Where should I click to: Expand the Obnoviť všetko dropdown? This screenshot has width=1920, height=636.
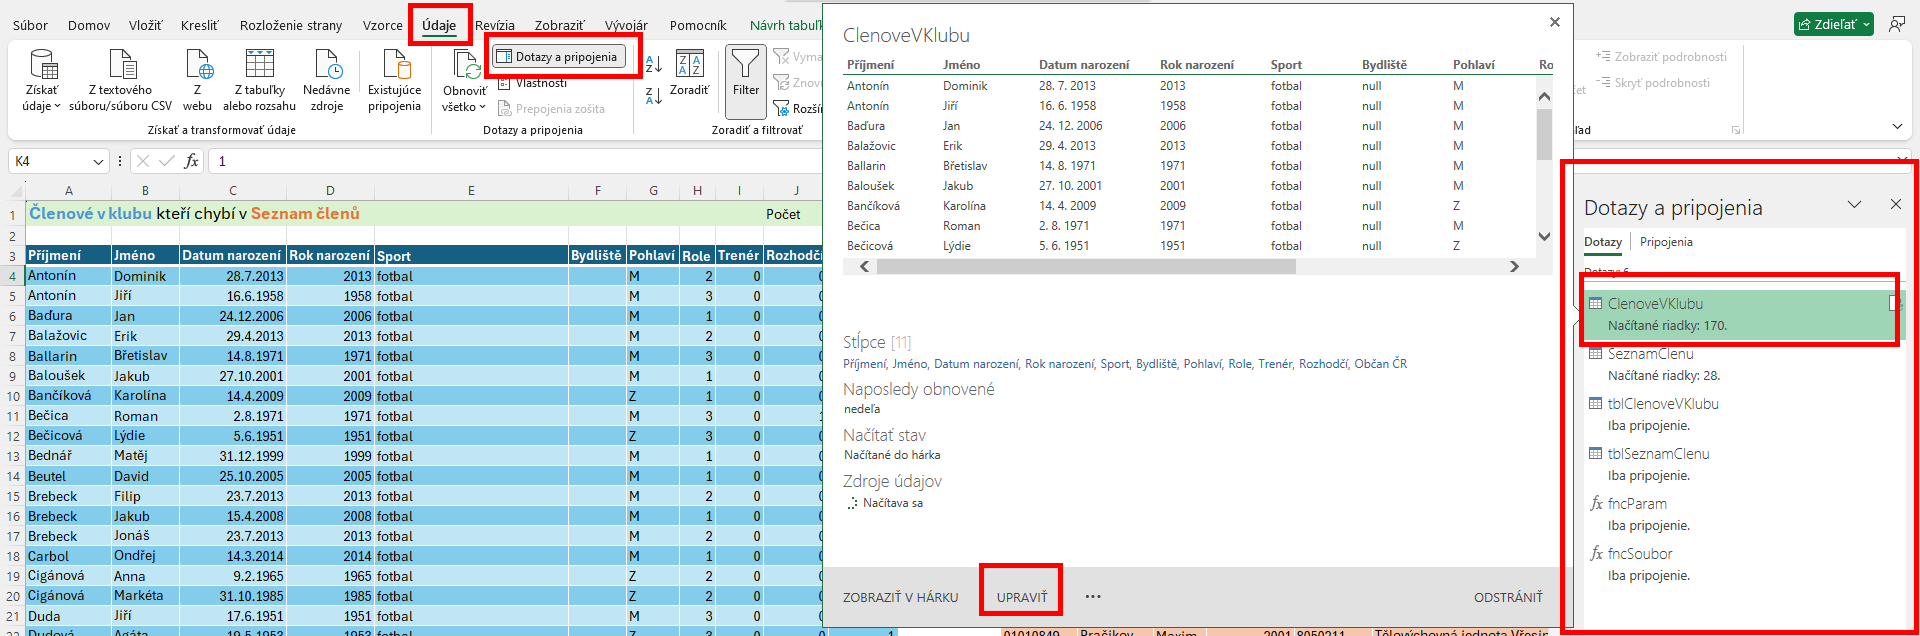click(x=464, y=107)
